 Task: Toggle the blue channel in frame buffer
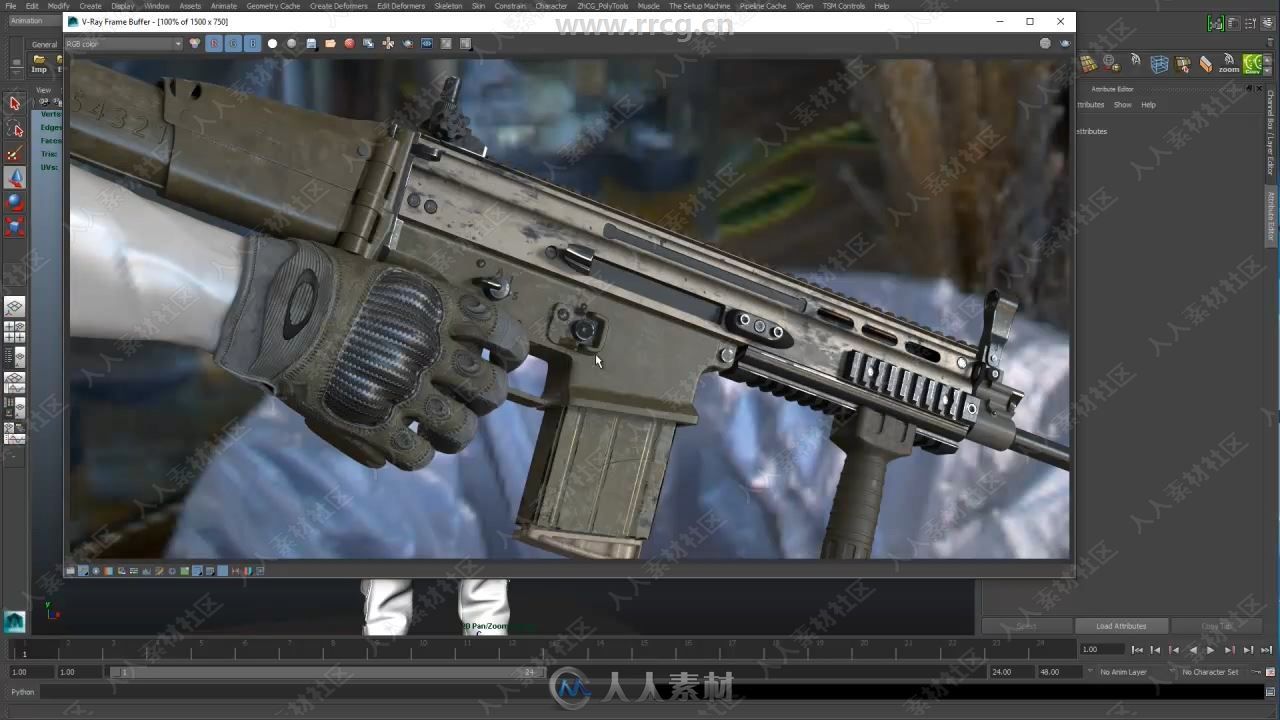pos(252,44)
